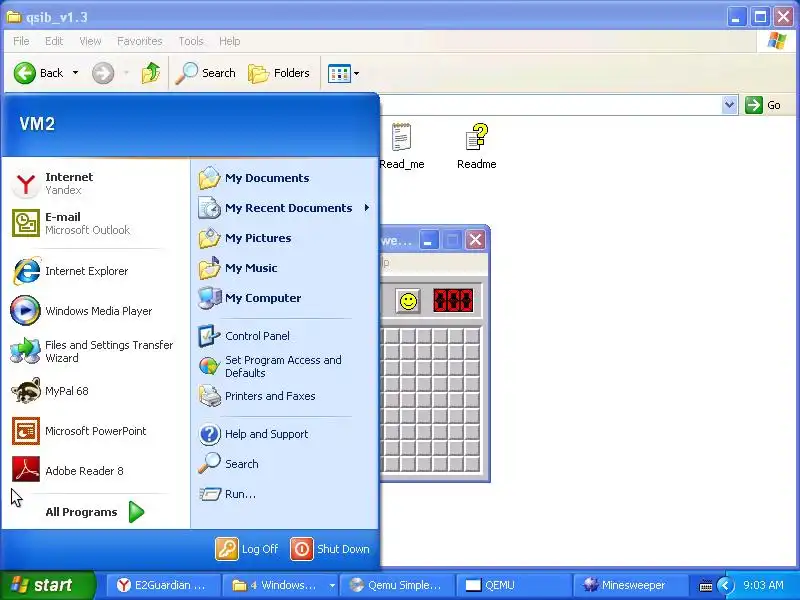Image resolution: width=800 pixels, height=600 pixels.
Task: Click the Start button
Action: point(48,585)
